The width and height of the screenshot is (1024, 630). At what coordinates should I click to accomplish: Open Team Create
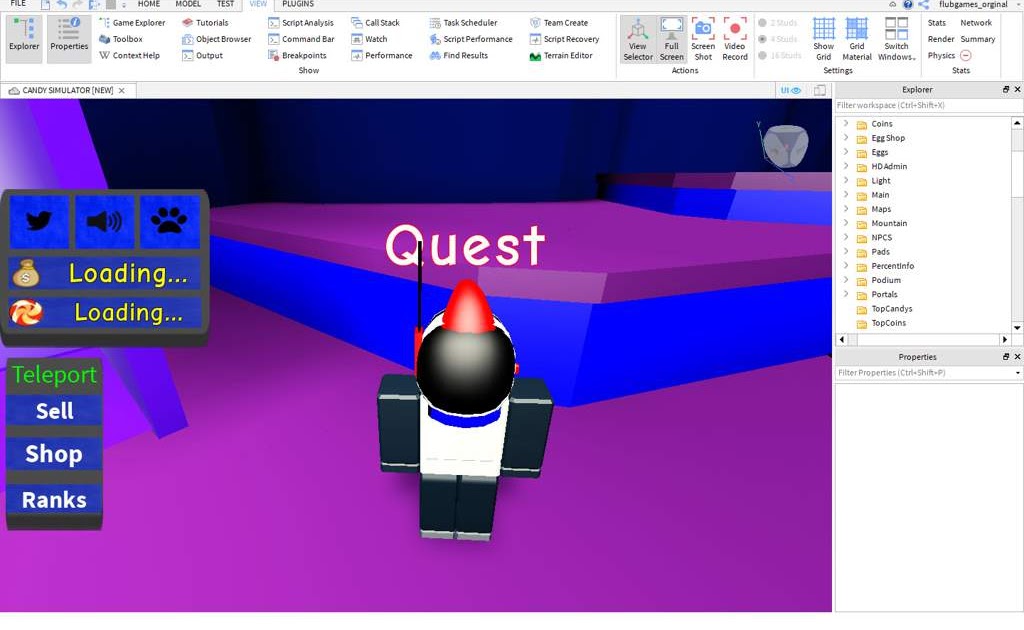(x=558, y=23)
